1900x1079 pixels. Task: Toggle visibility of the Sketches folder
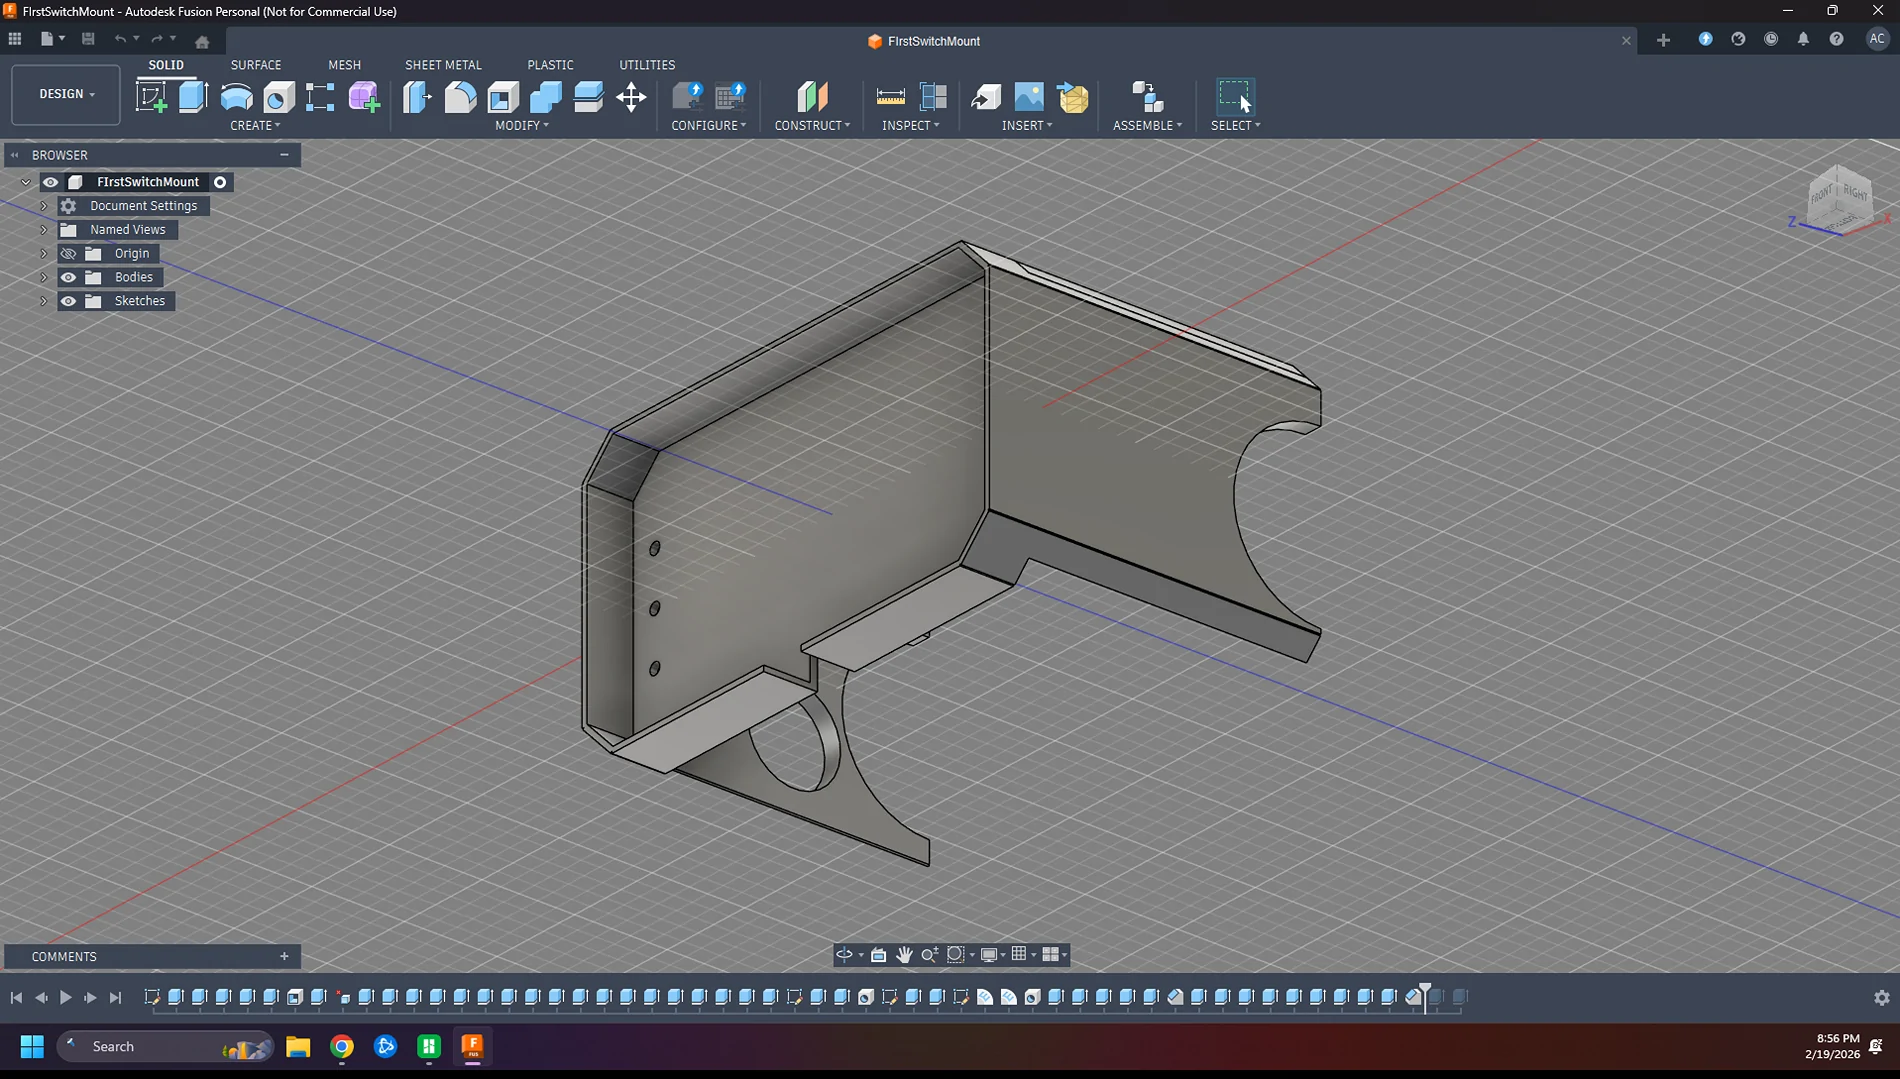[x=68, y=301]
